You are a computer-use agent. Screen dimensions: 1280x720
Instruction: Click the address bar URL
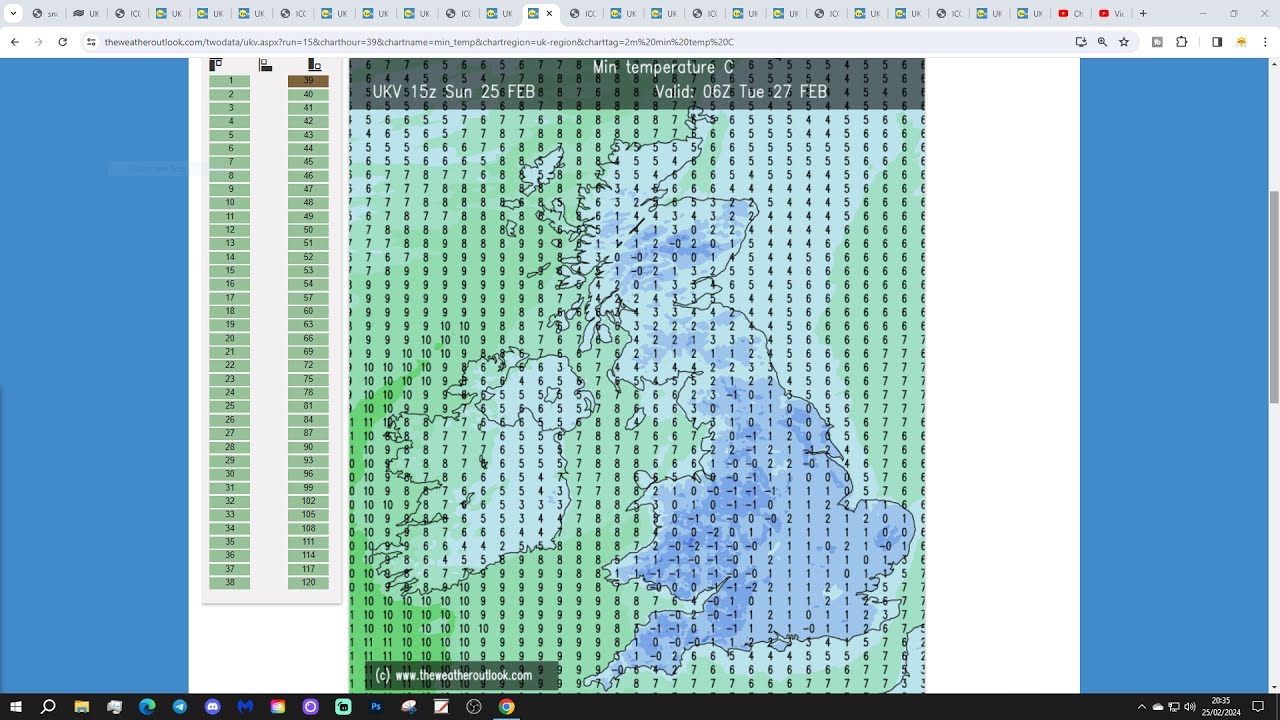419,42
